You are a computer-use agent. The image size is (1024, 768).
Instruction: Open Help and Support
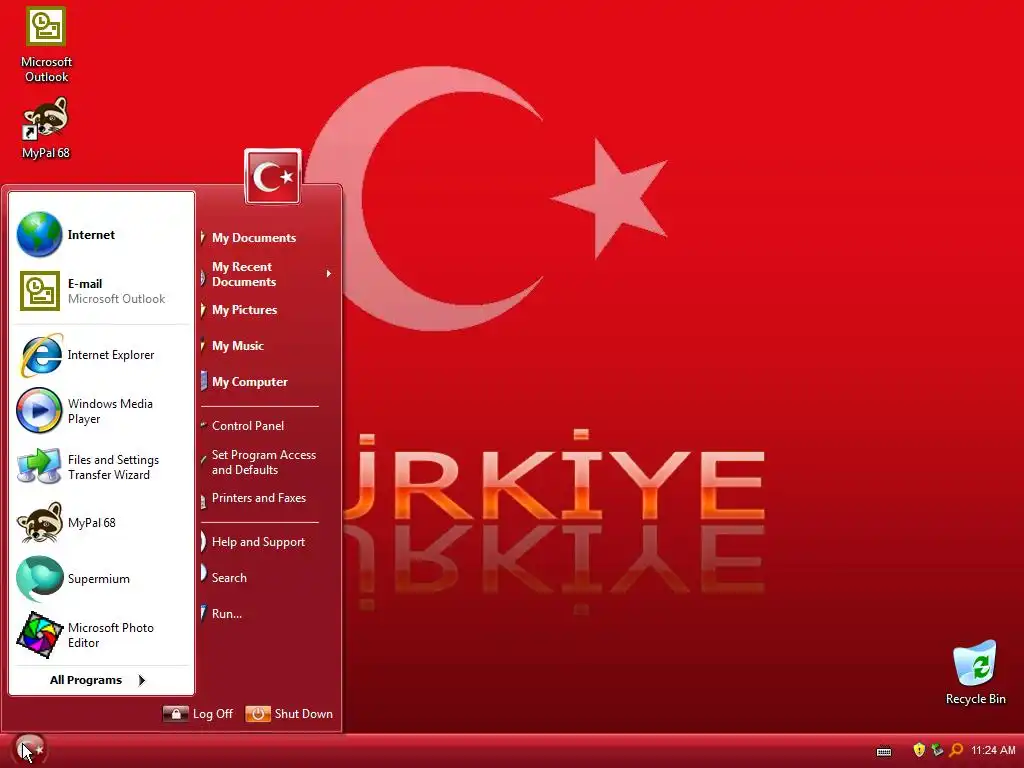point(258,542)
